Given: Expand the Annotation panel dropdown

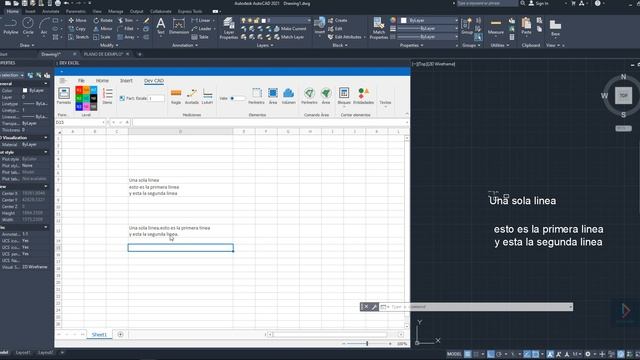Looking at the screenshot, I should pyautogui.click(x=185, y=45).
